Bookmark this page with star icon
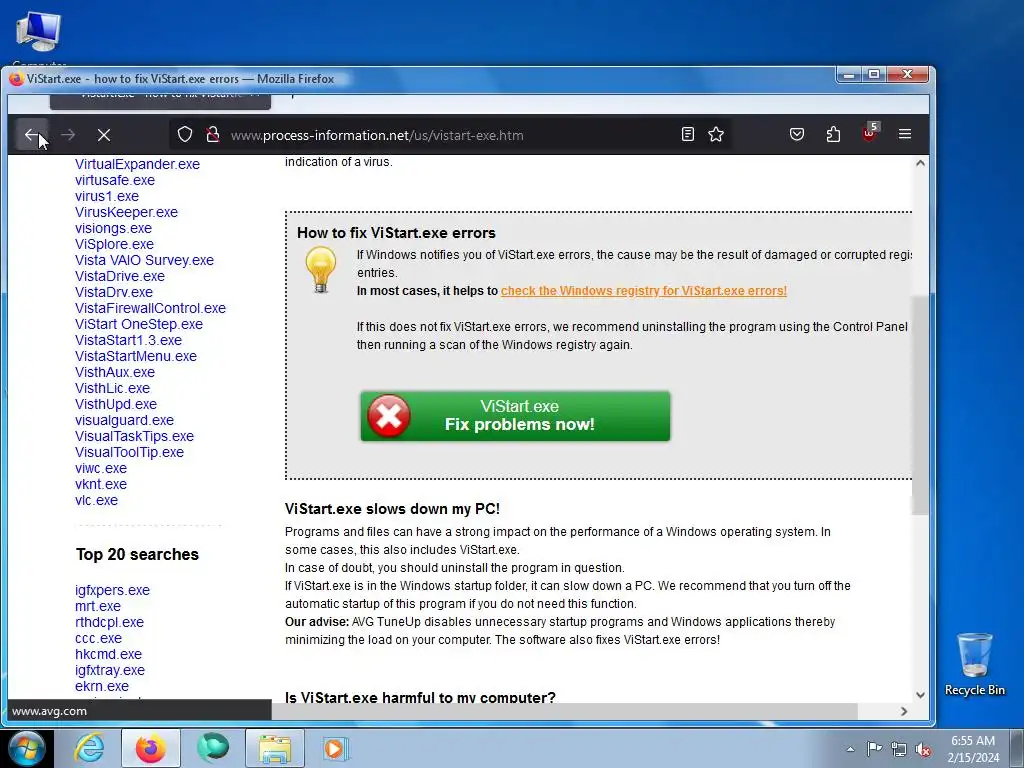The width and height of the screenshot is (1024, 768). pyautogui.click(x=716, y=135)
